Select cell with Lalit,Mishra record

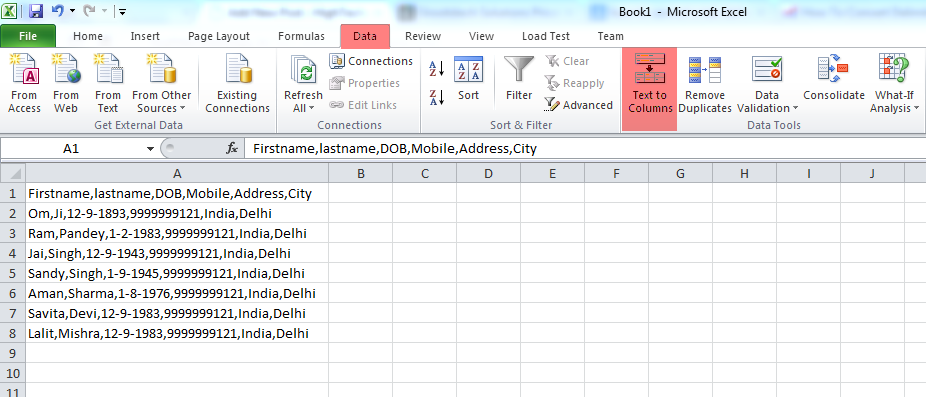[x=177, y=333]
